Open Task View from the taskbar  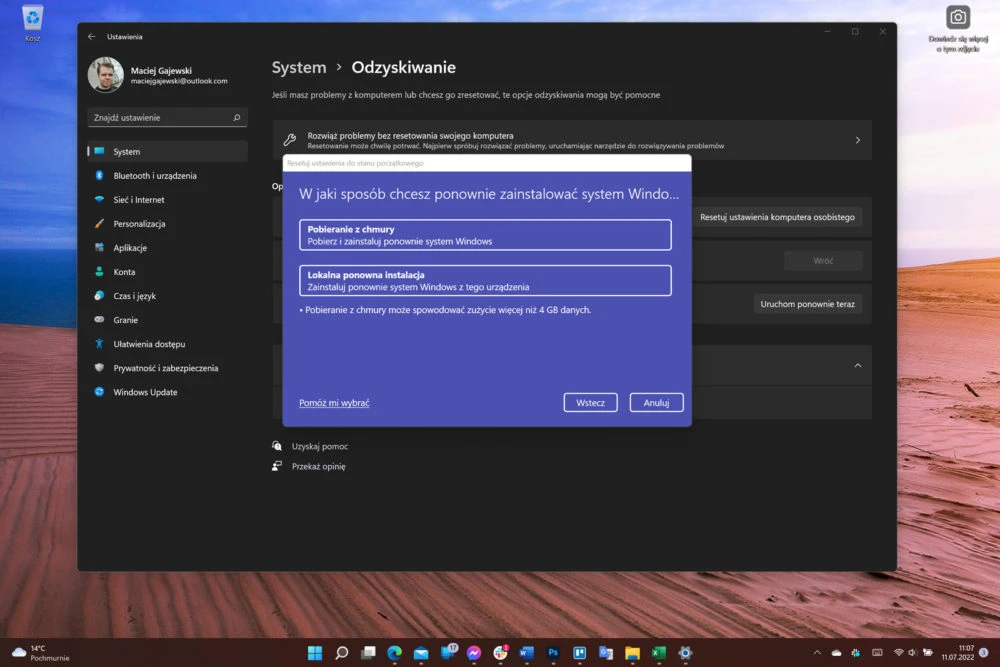[368, 652]
